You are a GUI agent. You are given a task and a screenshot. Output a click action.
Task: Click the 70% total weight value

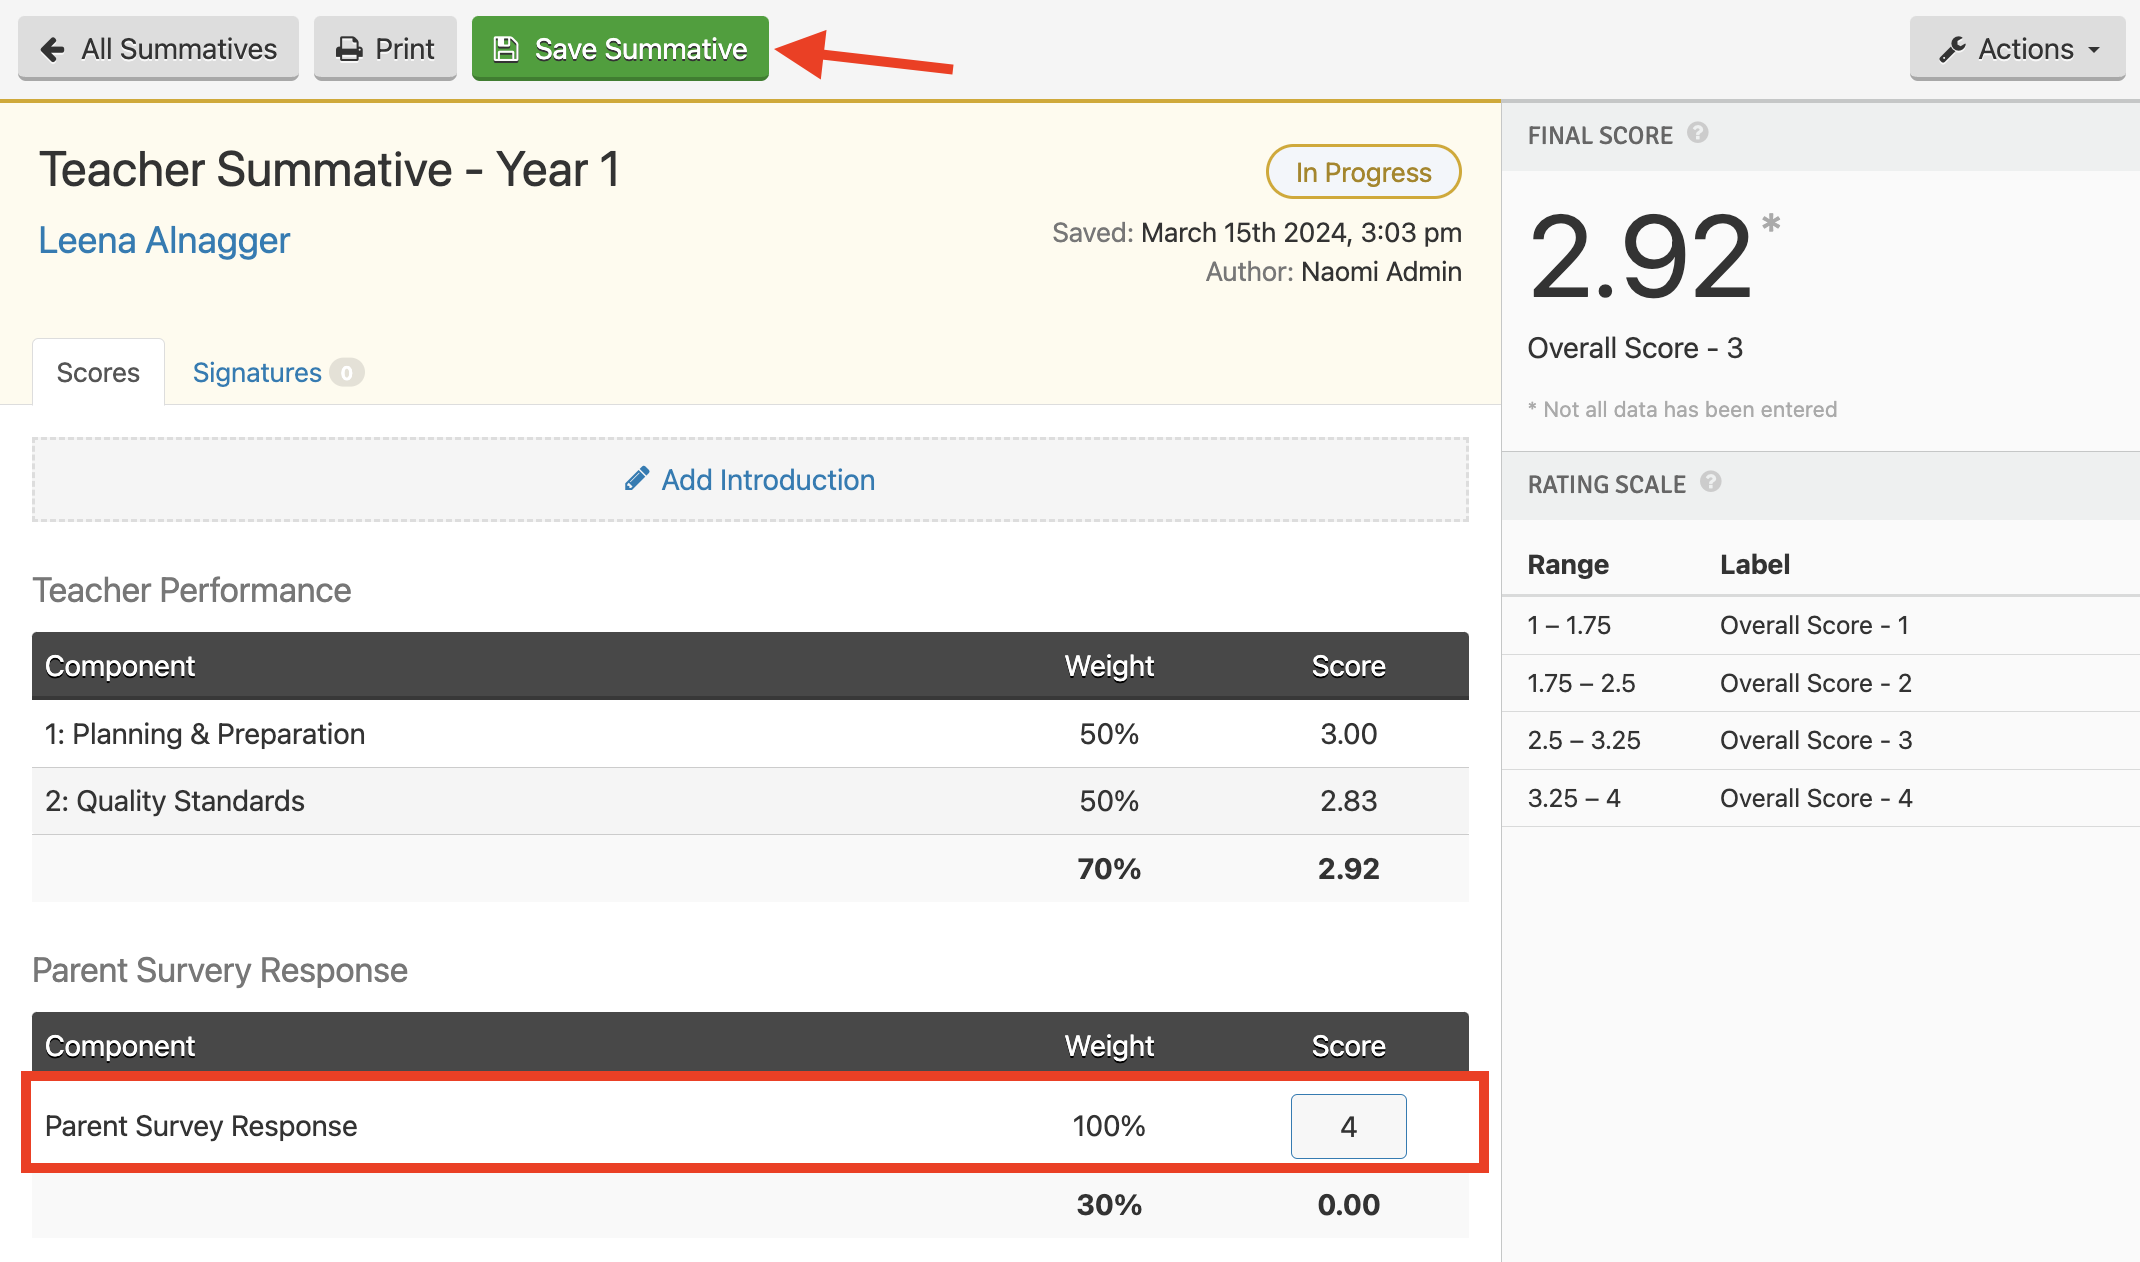pos(1109,868)
